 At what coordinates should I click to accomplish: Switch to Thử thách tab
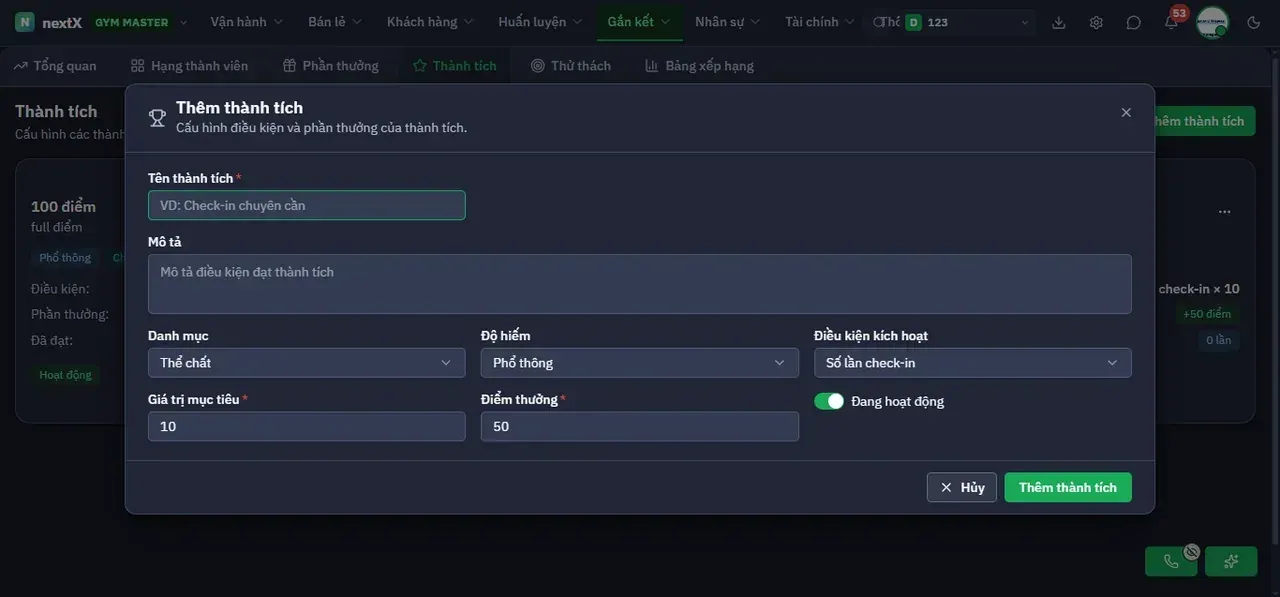(571, 66)
